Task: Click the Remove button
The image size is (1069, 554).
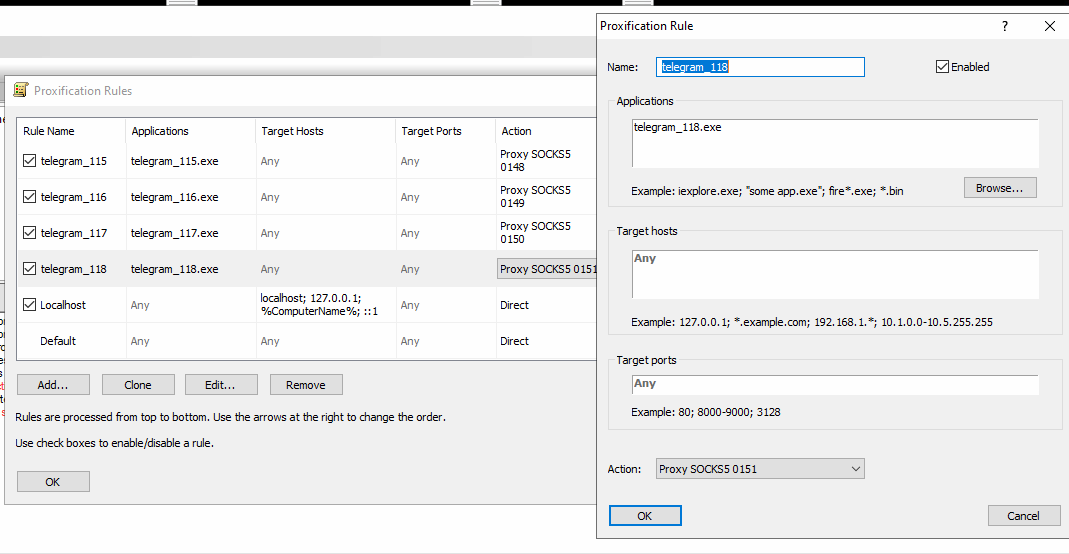Action: pyautogui.click(x=306, y=385)
